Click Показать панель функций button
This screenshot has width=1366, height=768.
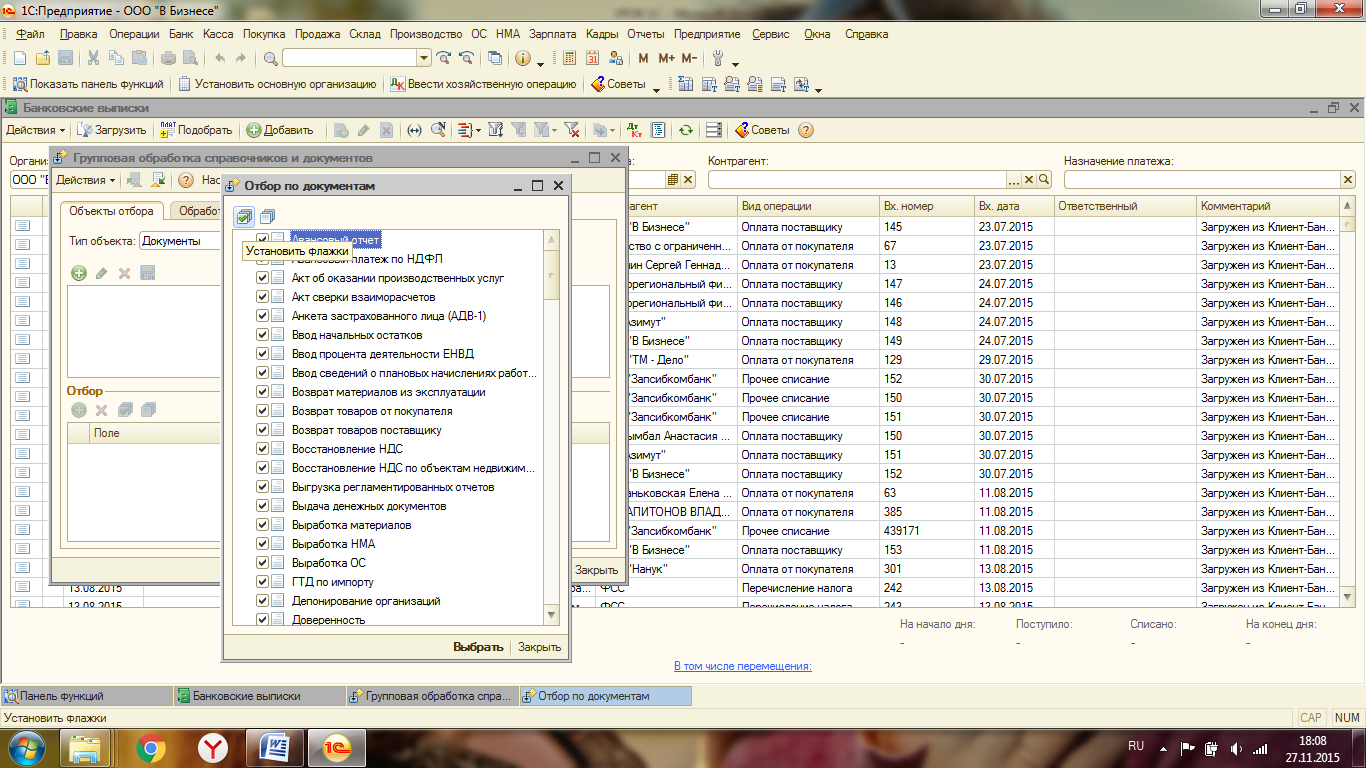point(89,85)
